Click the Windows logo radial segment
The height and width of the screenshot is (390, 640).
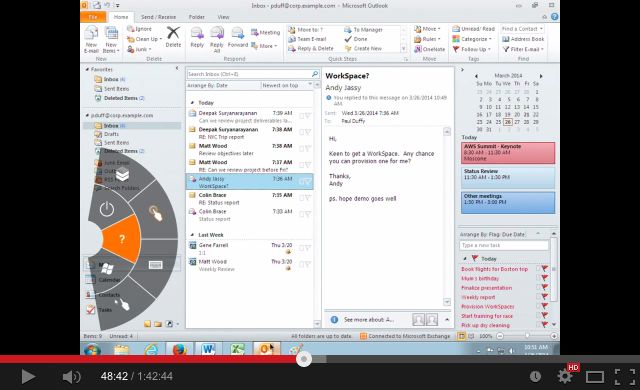(x=107, y=268)
